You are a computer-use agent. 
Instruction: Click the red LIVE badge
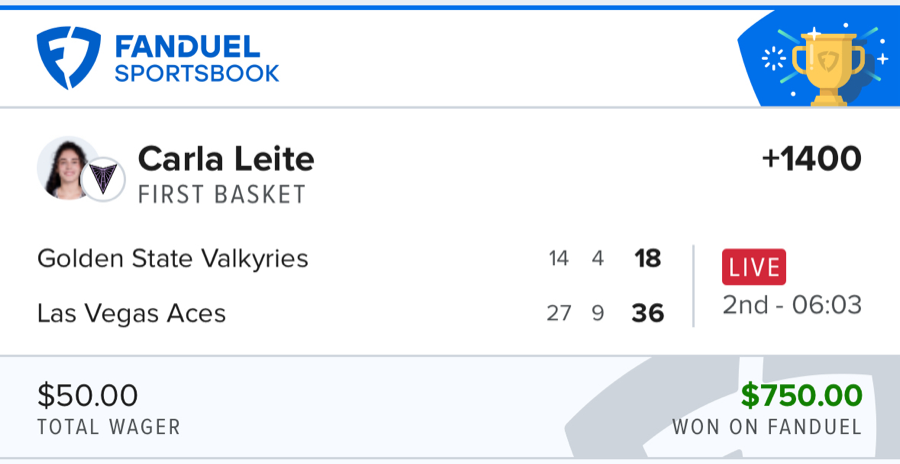coord(754,267)
